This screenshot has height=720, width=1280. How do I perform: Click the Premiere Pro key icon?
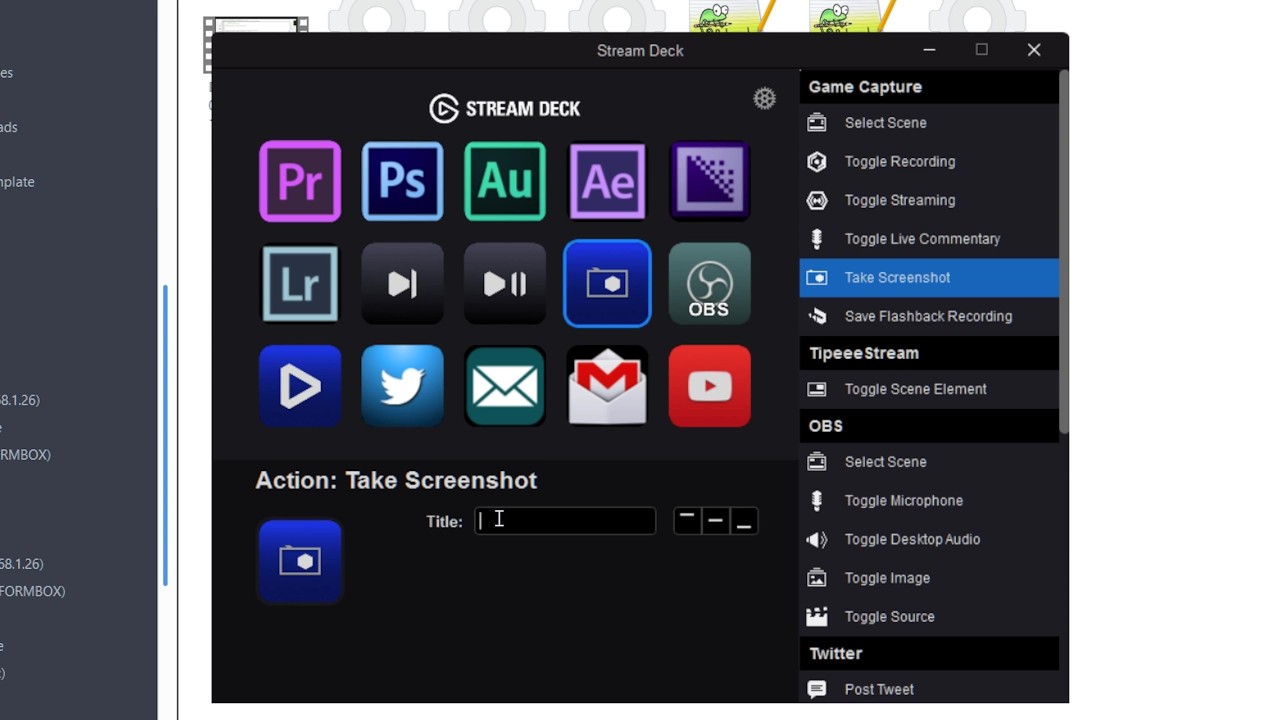[300, 181]
